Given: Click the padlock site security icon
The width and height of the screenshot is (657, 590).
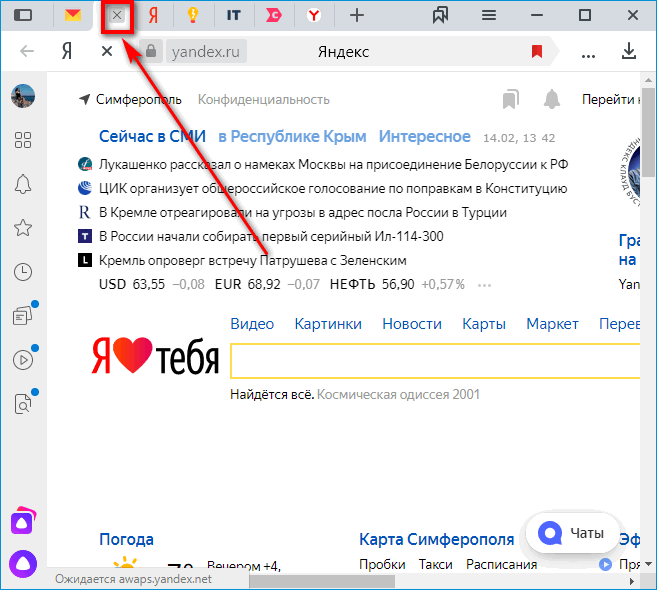Looking at the screenshot, I should click(151, 51).
